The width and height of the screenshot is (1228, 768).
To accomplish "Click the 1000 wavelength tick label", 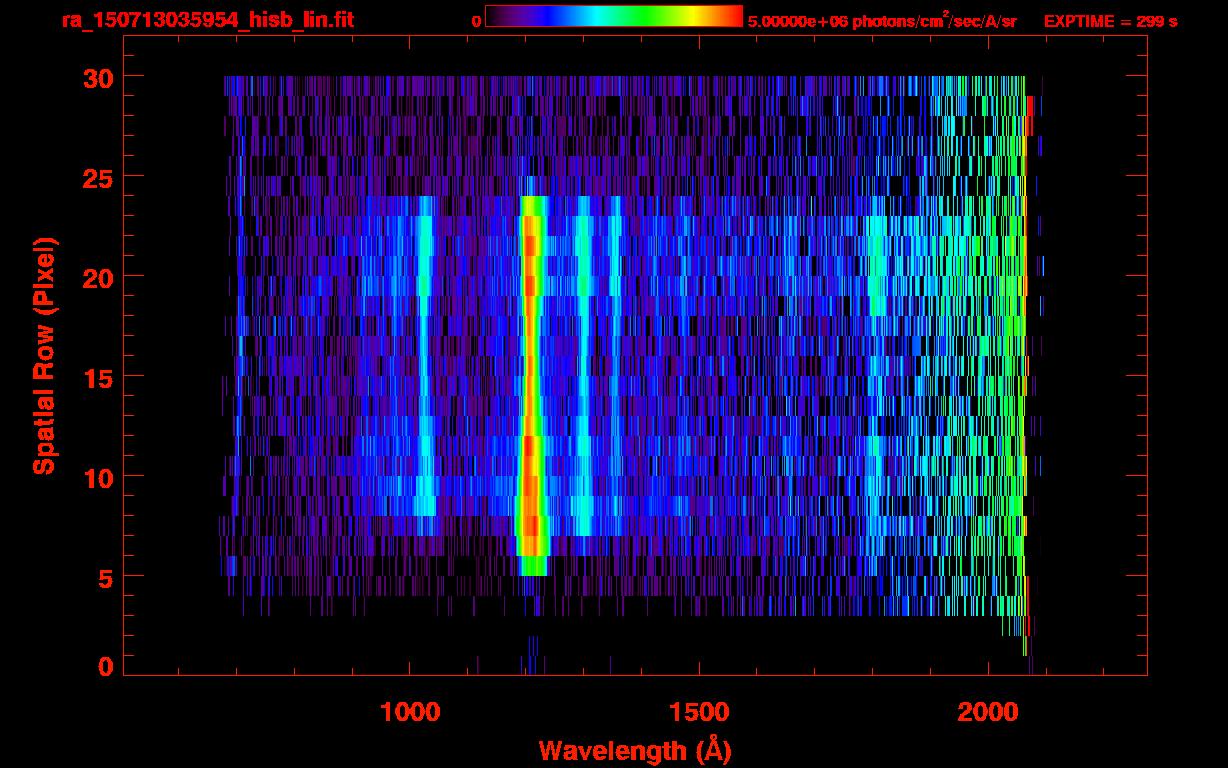I will tap(410, 711).
